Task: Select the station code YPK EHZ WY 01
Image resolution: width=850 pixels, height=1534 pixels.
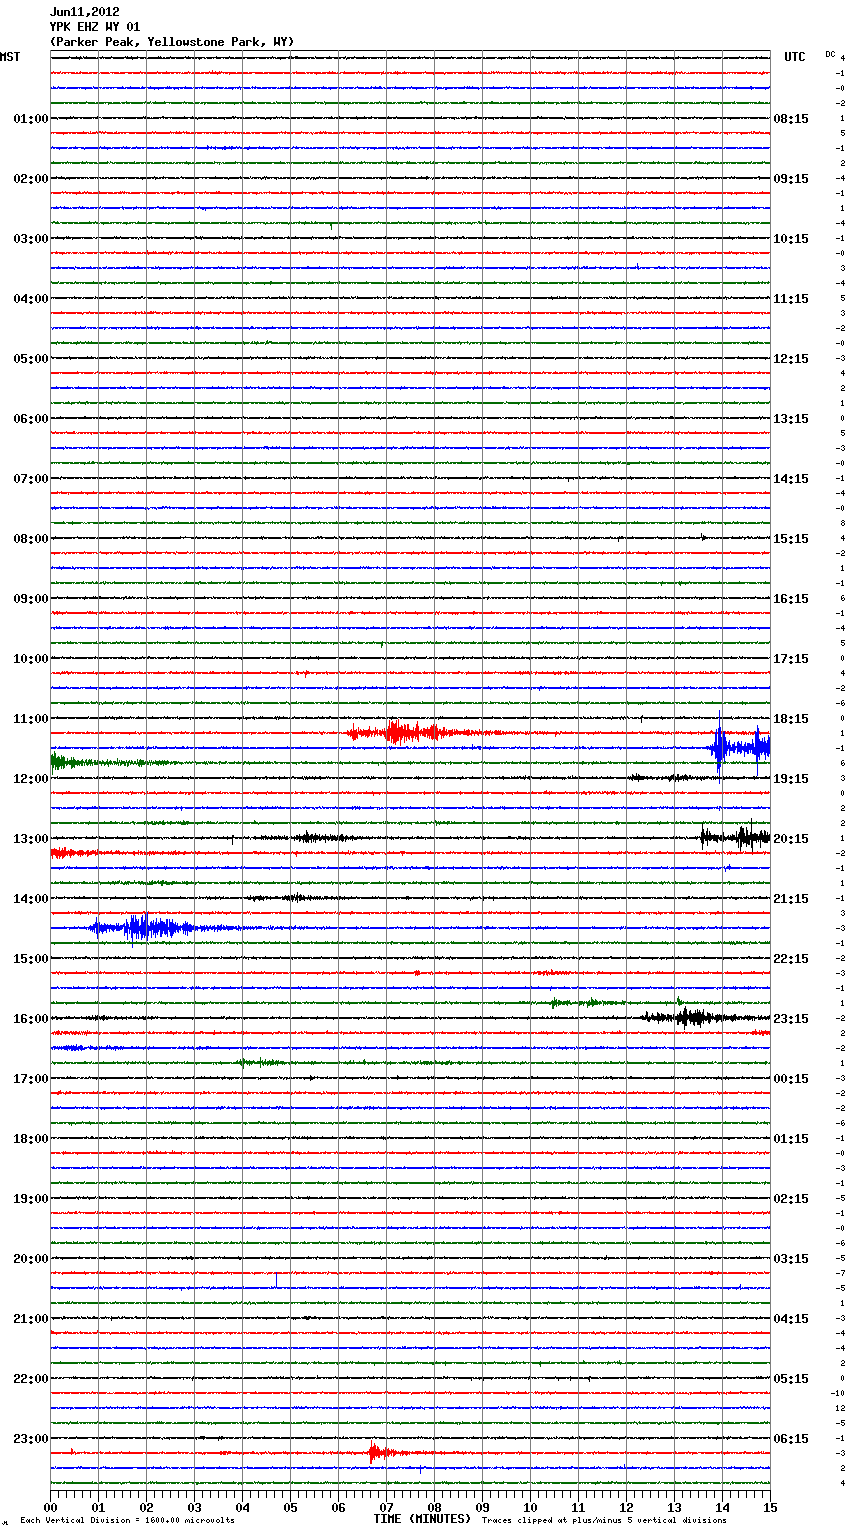Action: [95, 27]
